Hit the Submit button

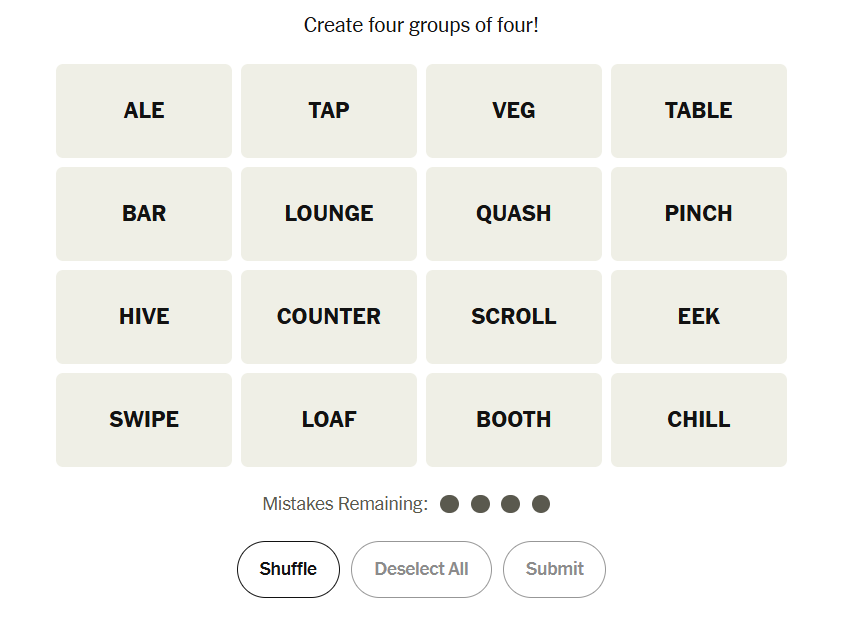click(554, 569)
